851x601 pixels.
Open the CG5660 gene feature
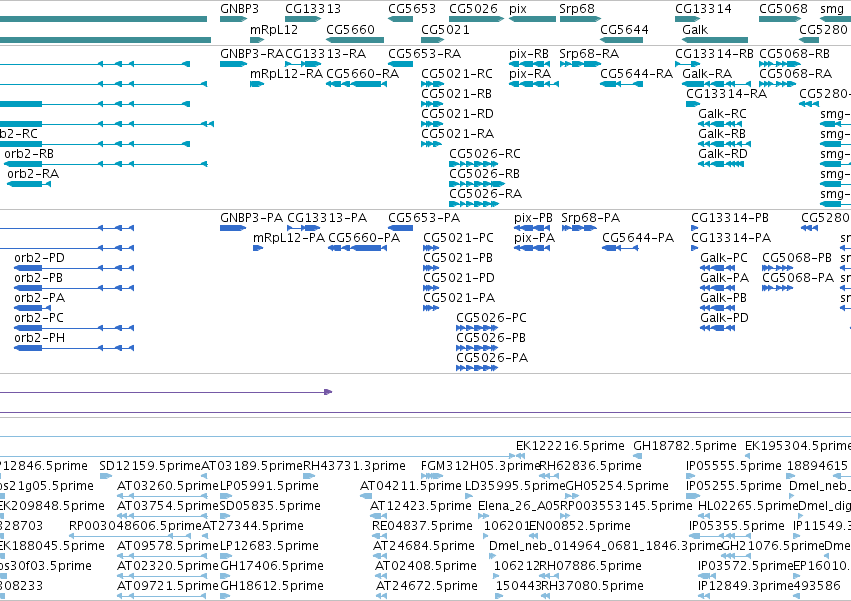point(355,40)
